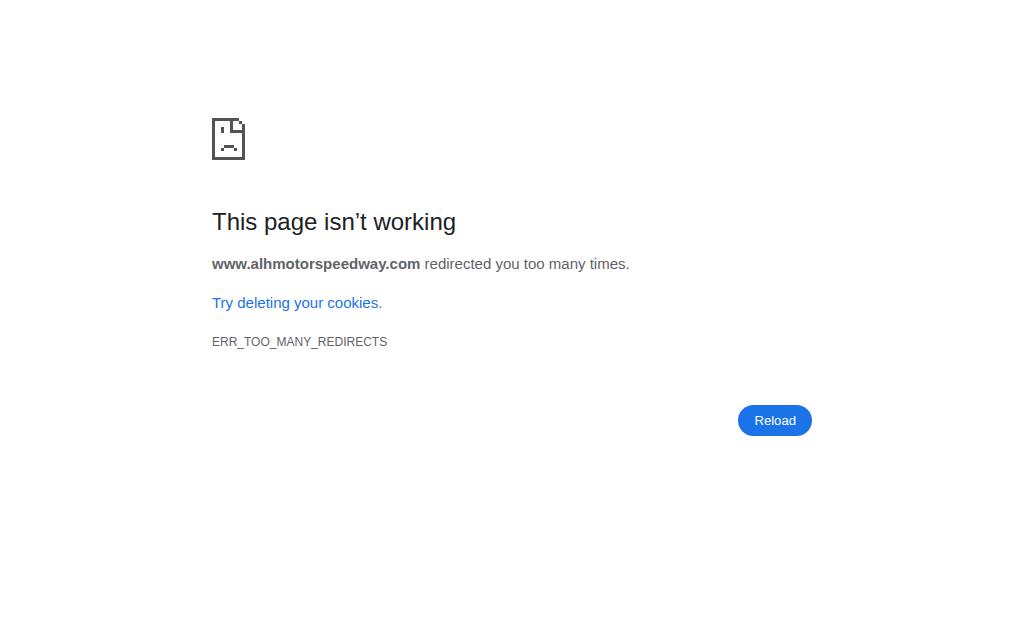
Task: Click the word 'isn't' in the heading
Action: point(345,222)
